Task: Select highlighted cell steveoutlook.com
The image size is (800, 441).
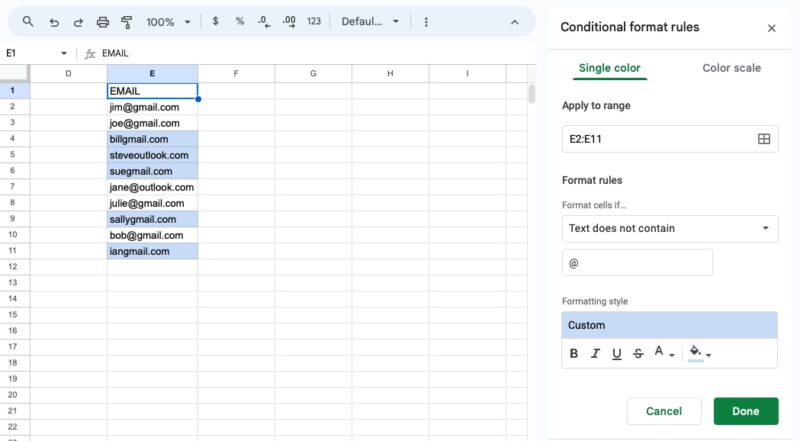Action: click(x=152, y=155)
